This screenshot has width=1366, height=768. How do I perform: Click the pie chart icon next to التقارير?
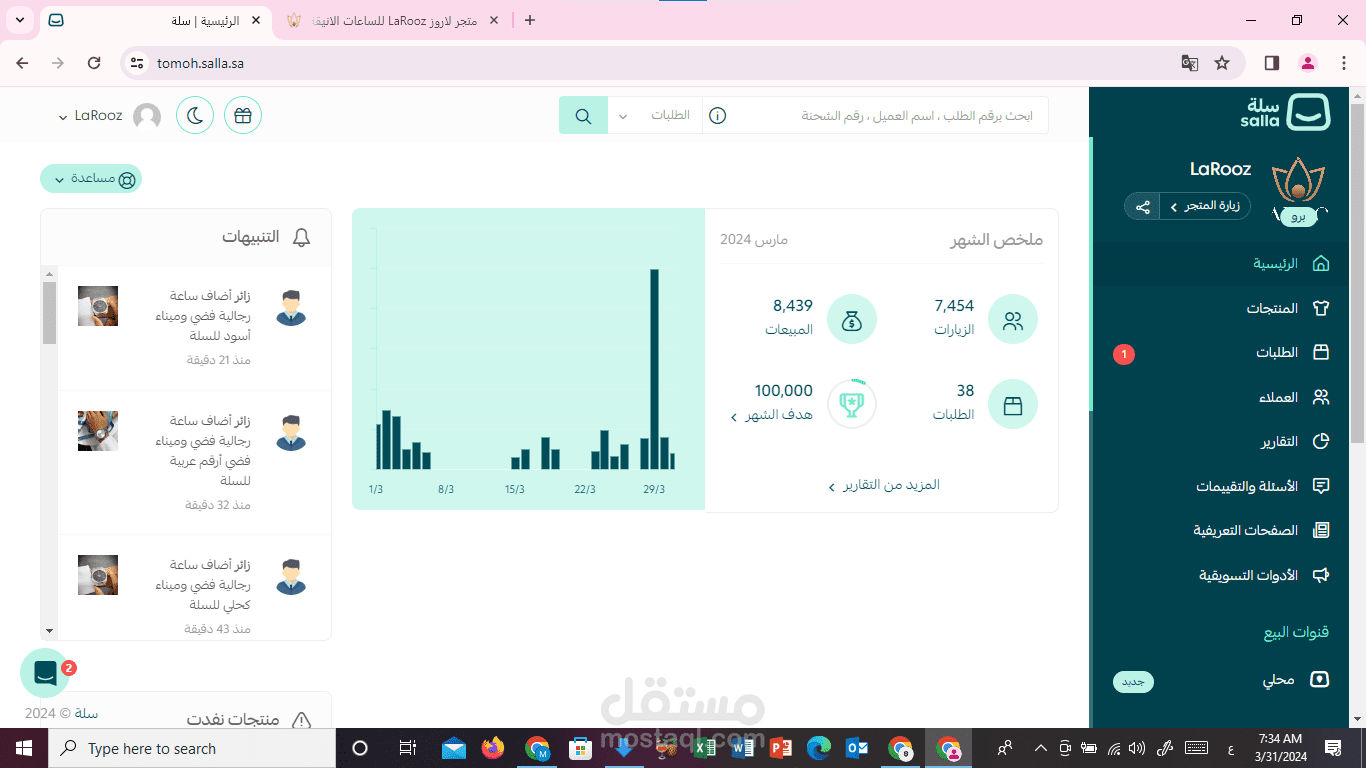(x=1320, y=441)
